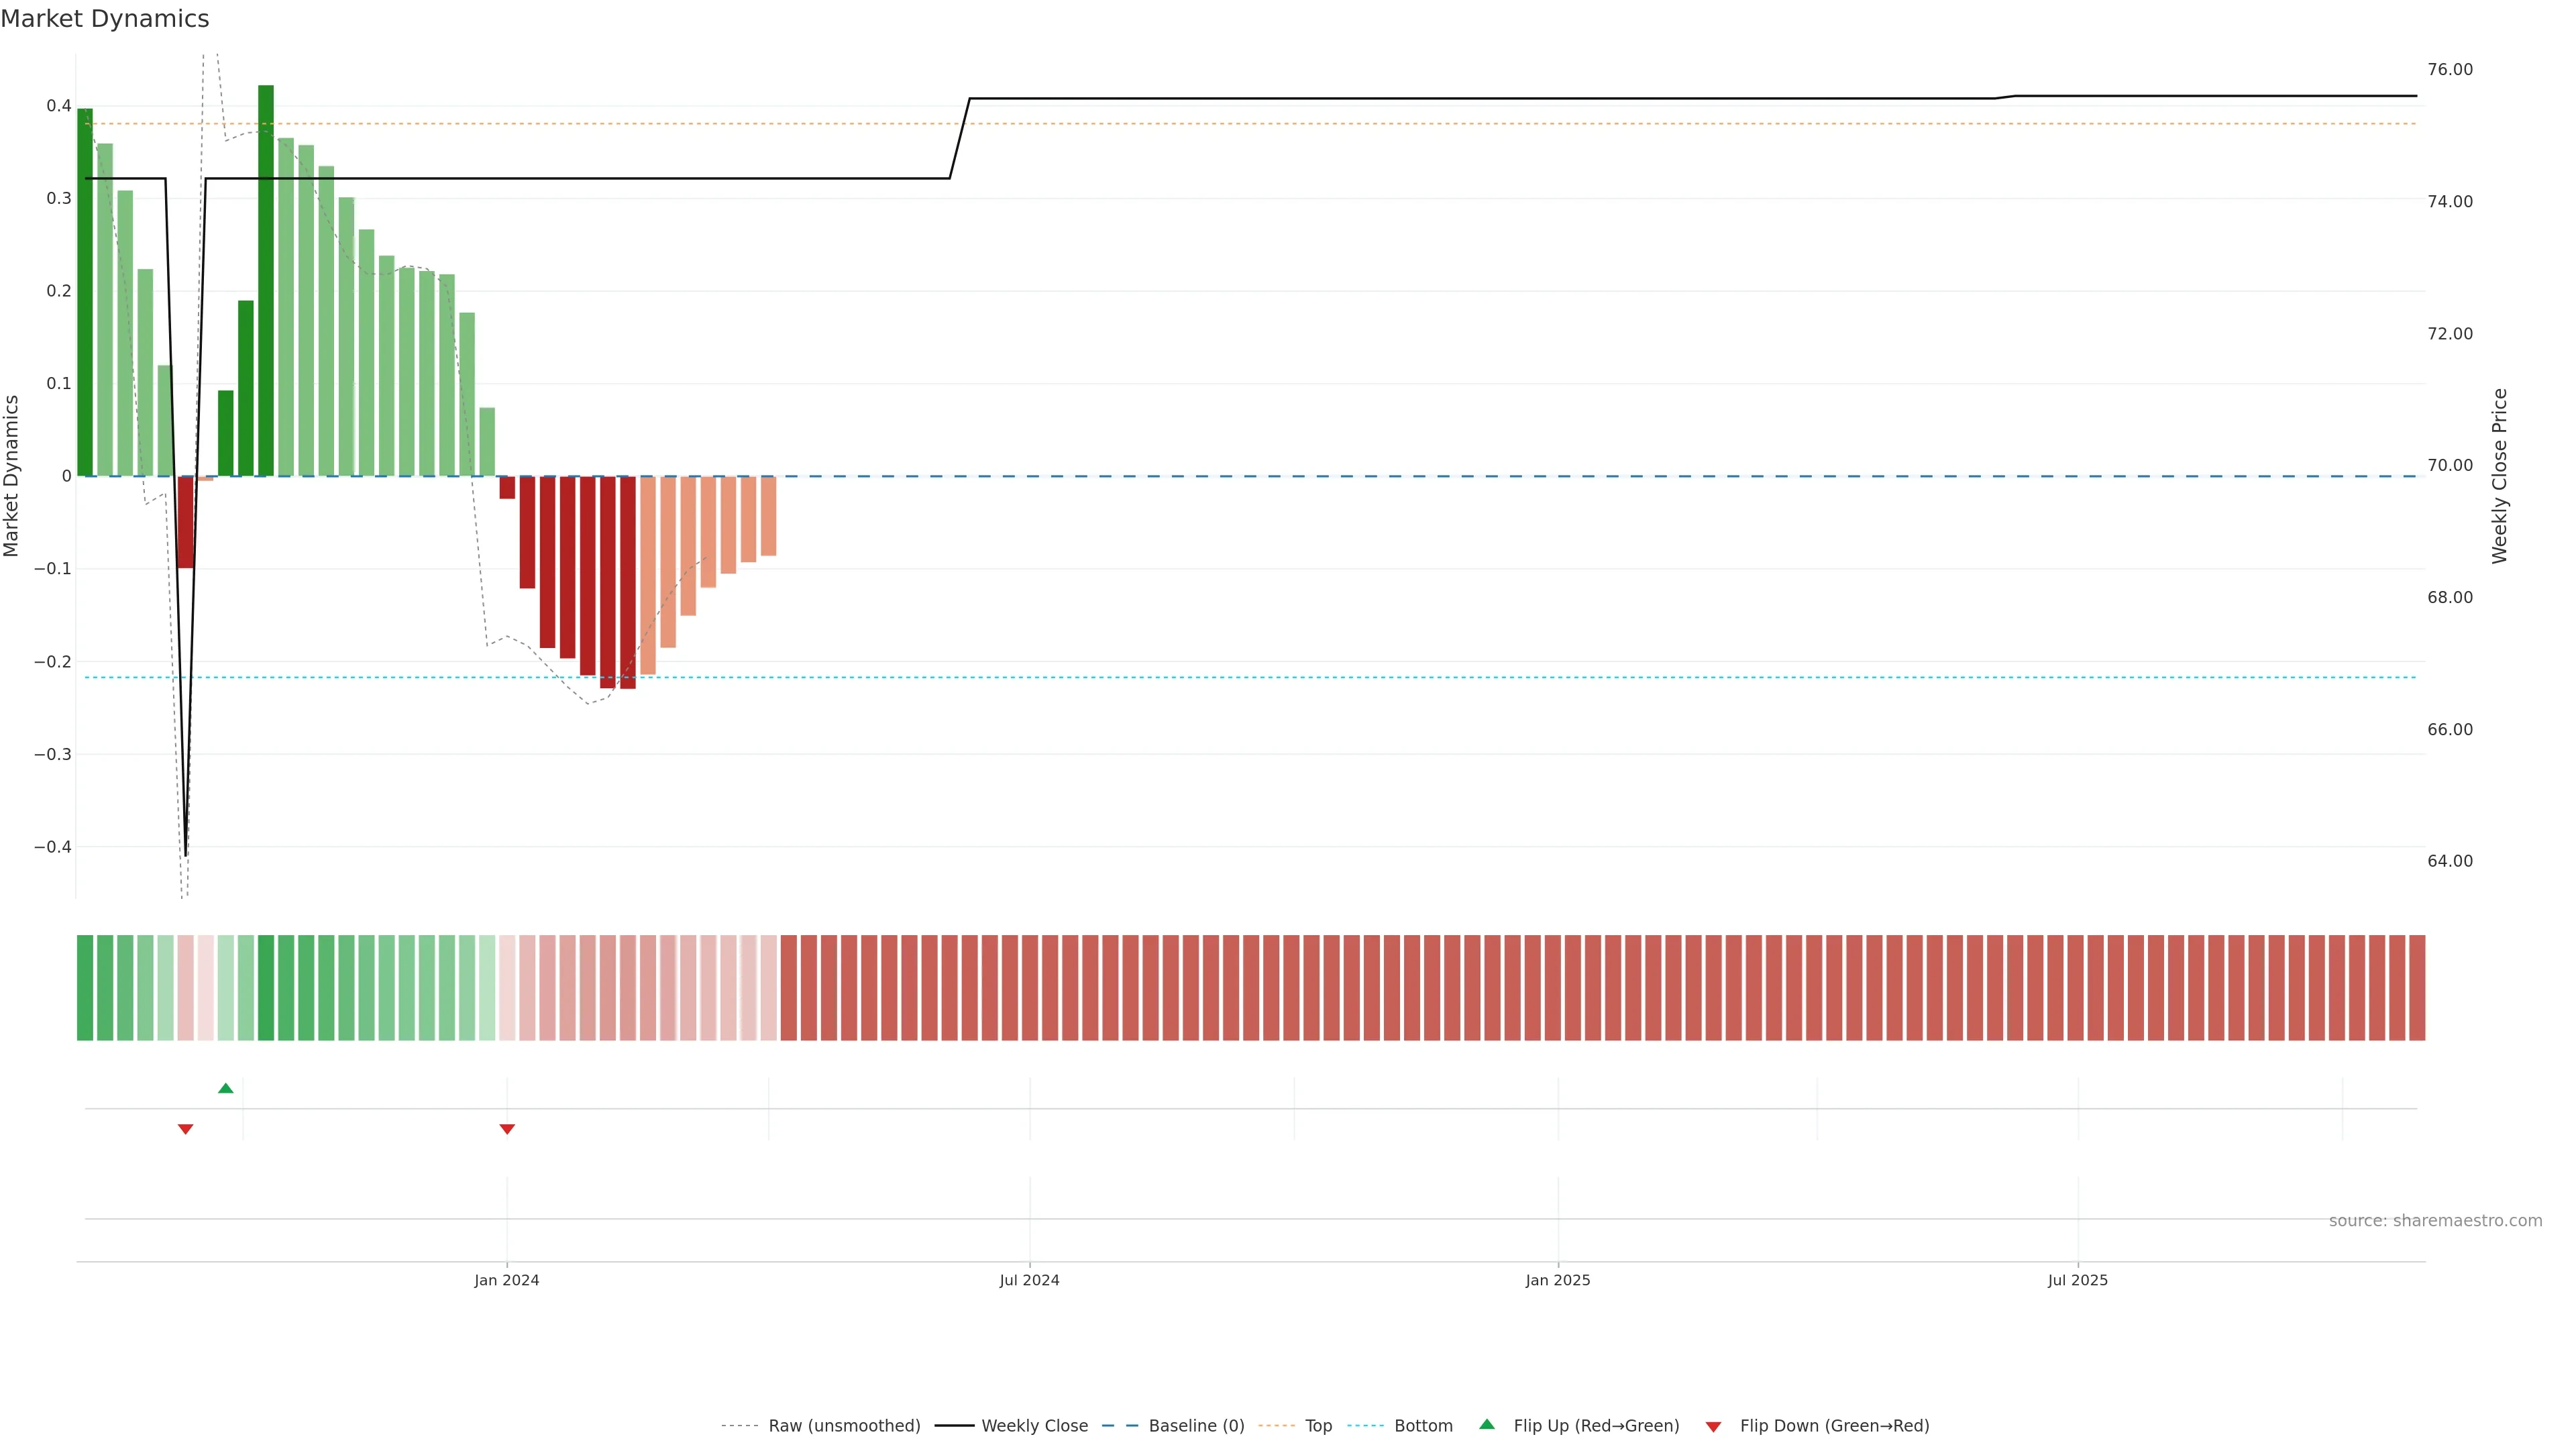Click the tallest dark green bar
2576x1449 pixels.
(266, 280)
